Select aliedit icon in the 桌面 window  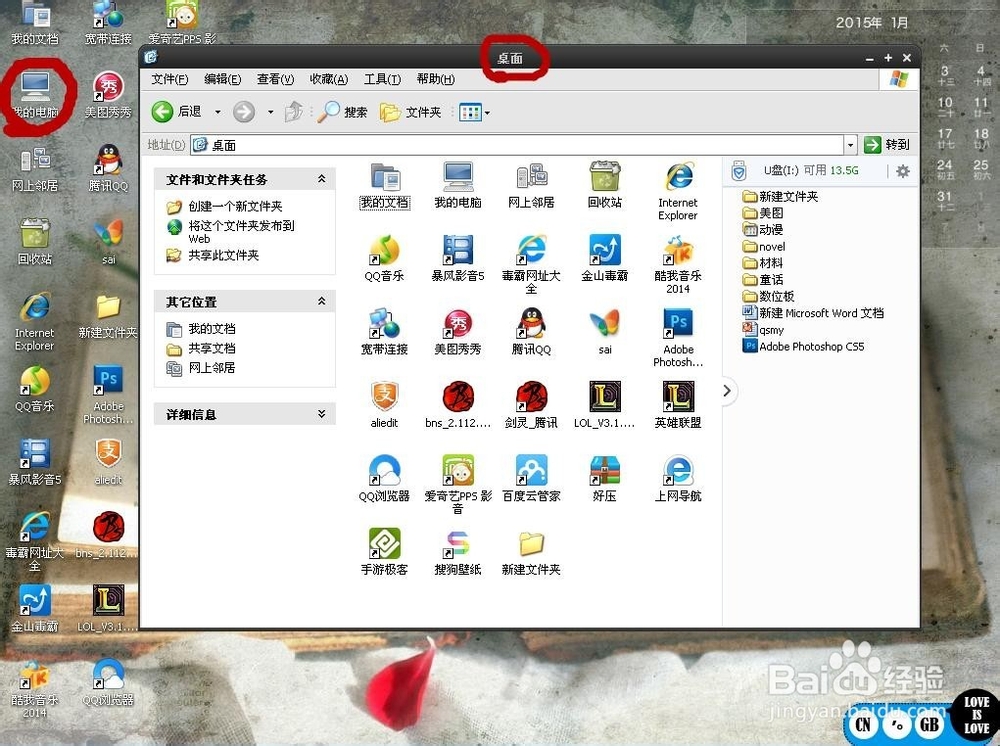pyautogui.click(x=384, y=405)
